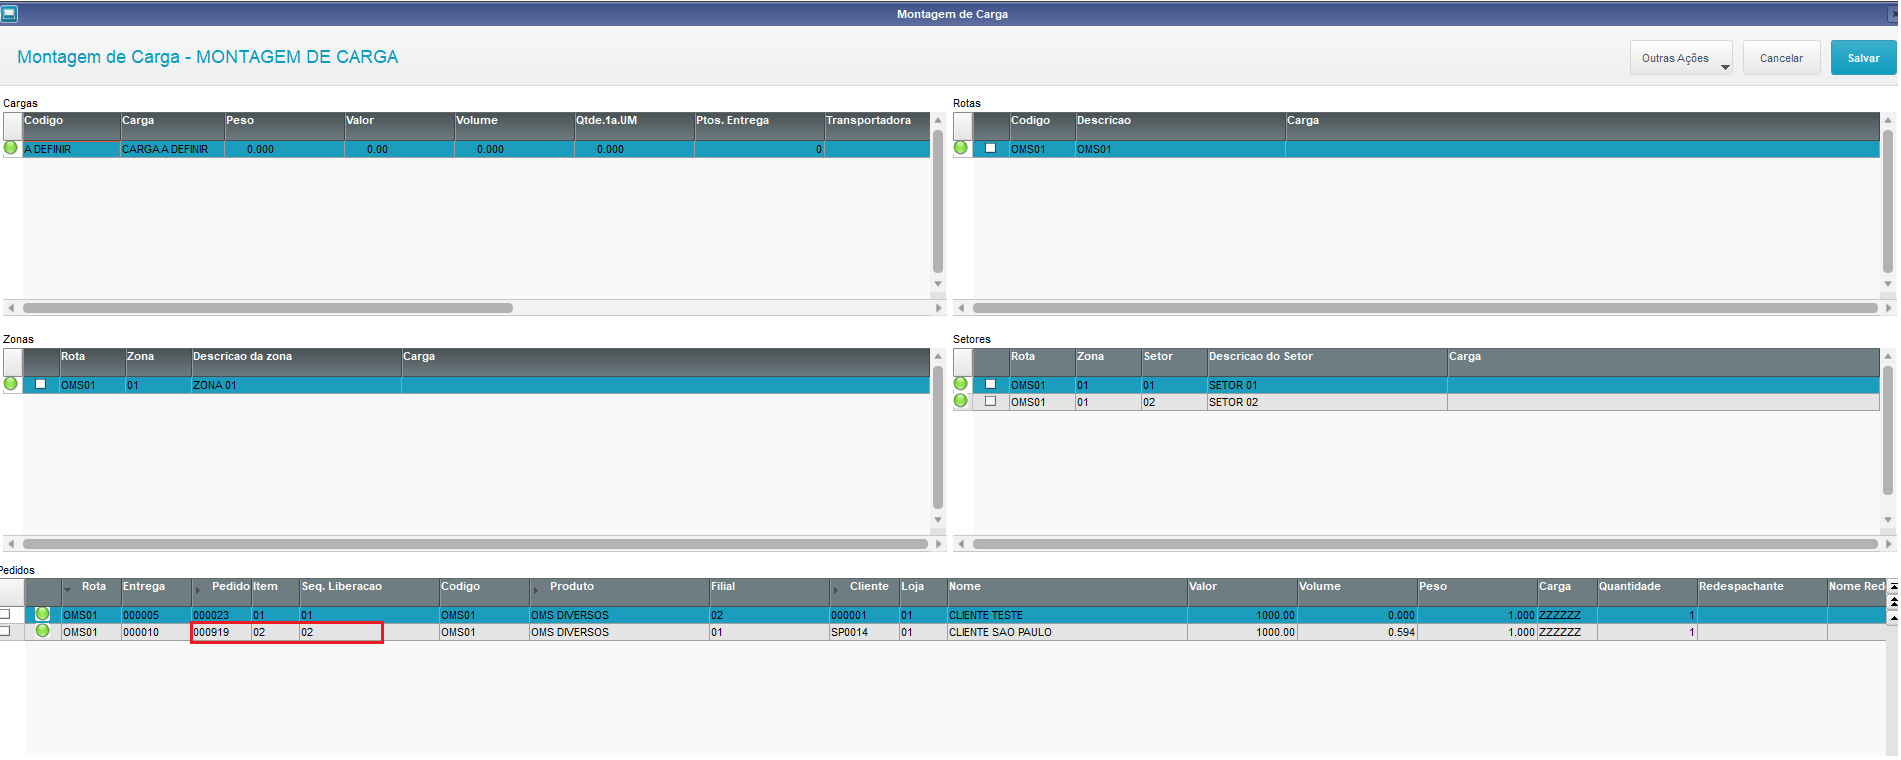
Task: Click Cargas horizontal scrollbar thumb
Action: (268, 308)
